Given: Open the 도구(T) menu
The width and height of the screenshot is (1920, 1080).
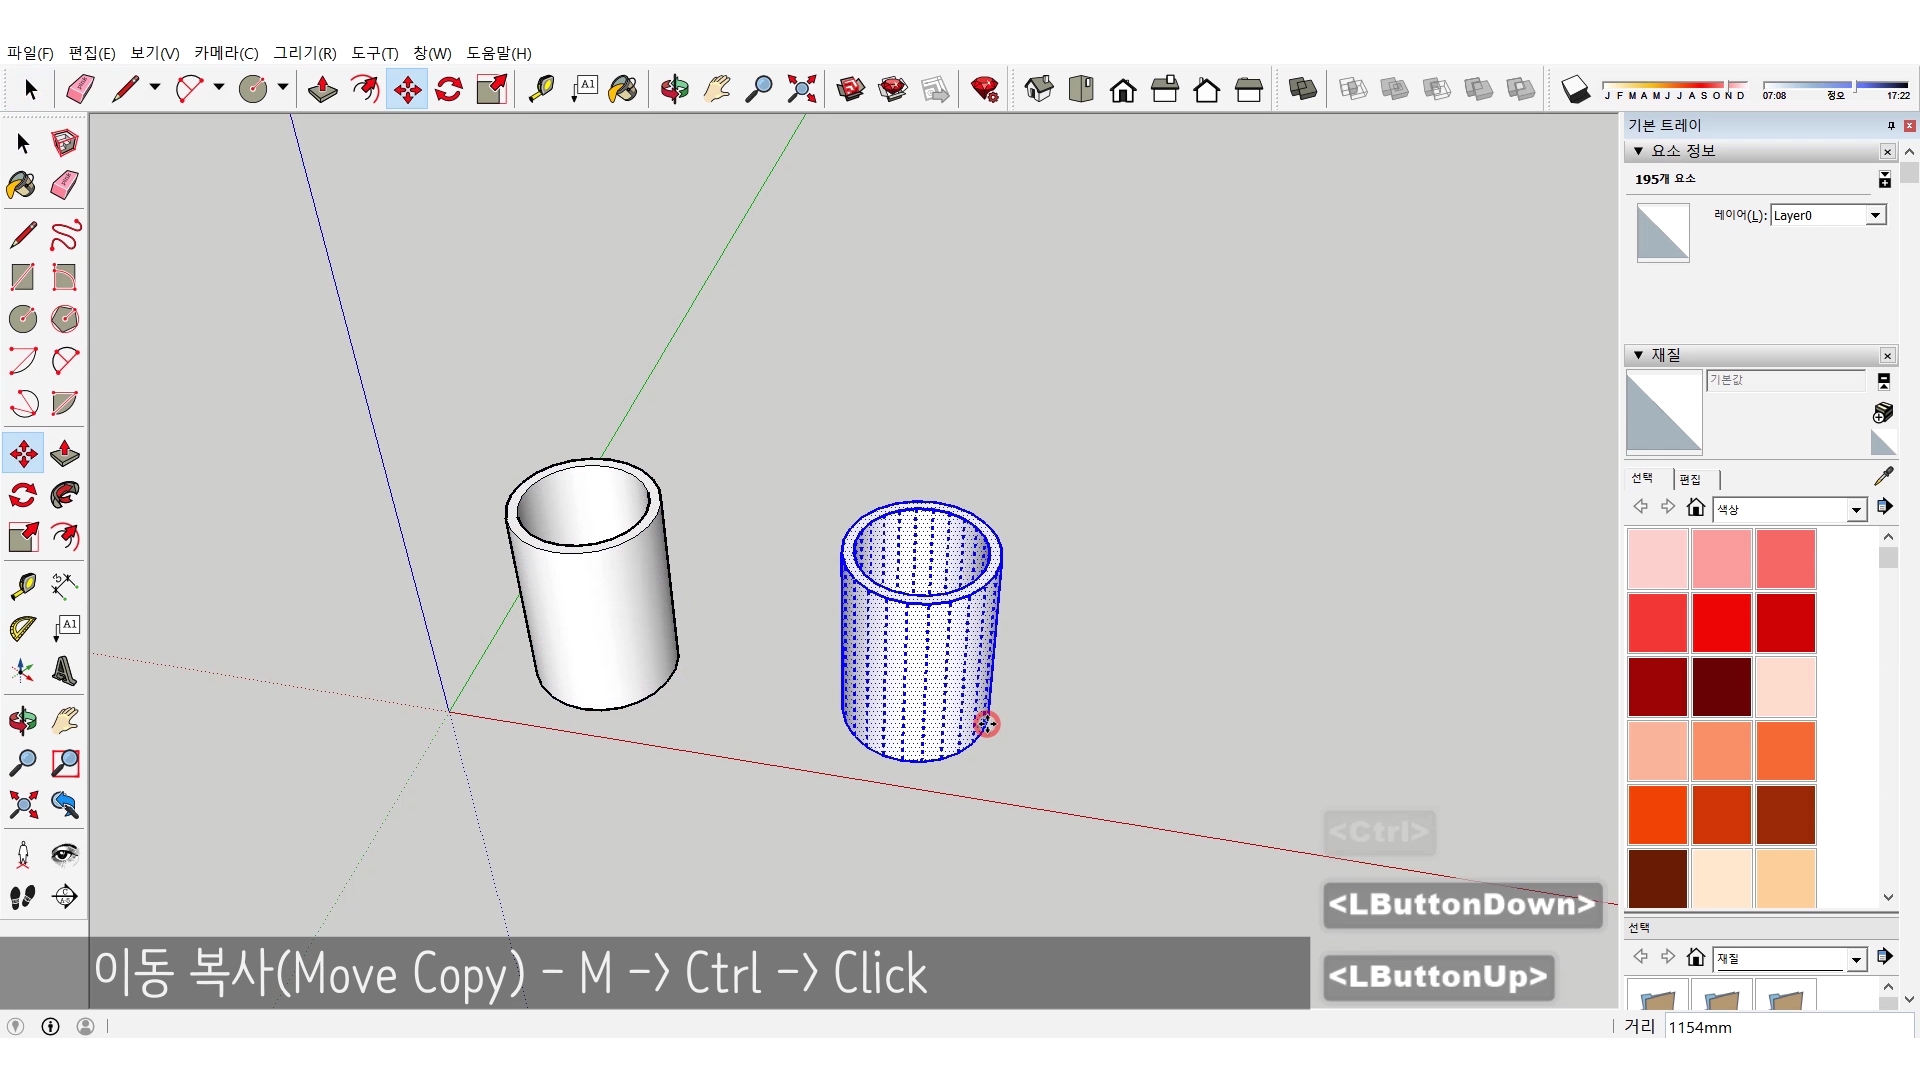Looking at the screenshot, I should [x=374, y=53].
